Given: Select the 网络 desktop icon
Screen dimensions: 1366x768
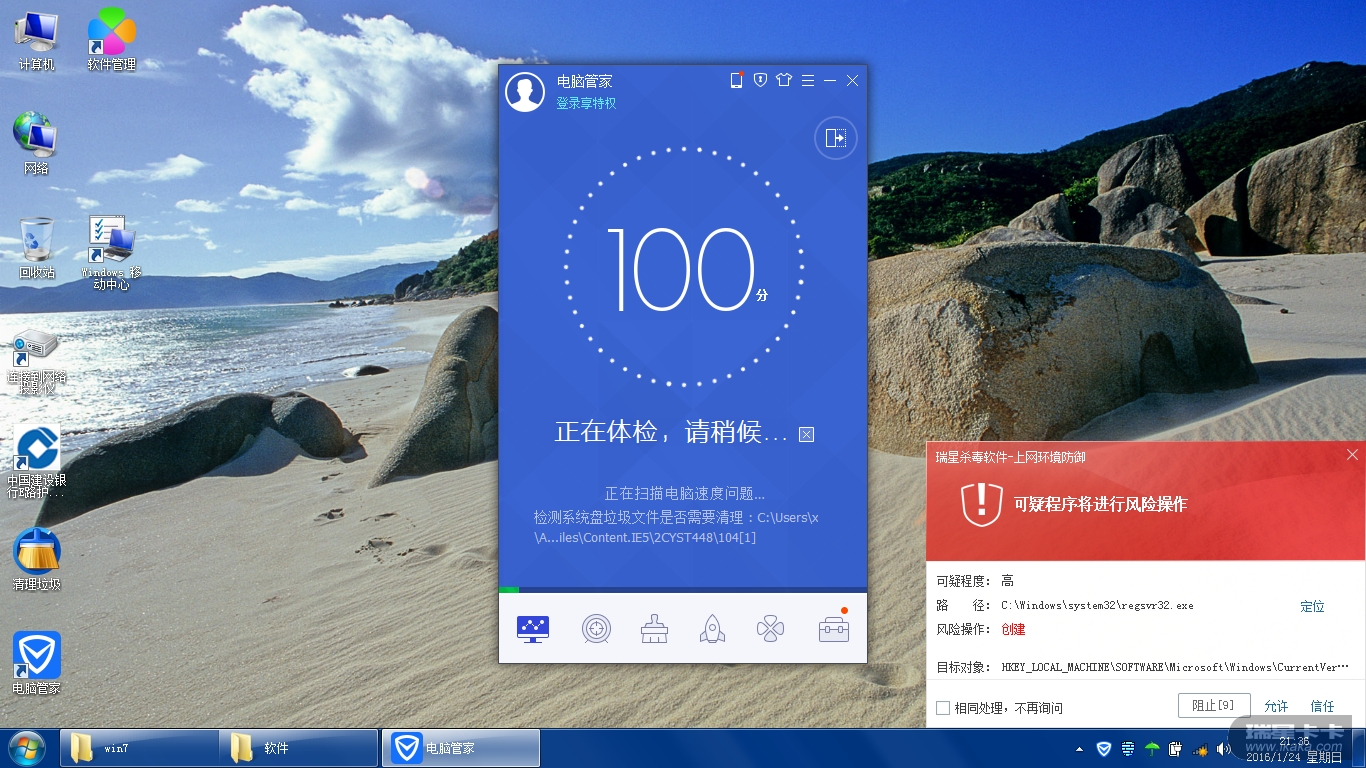Looking at the screenshot, I should click(x=36, y=144).
